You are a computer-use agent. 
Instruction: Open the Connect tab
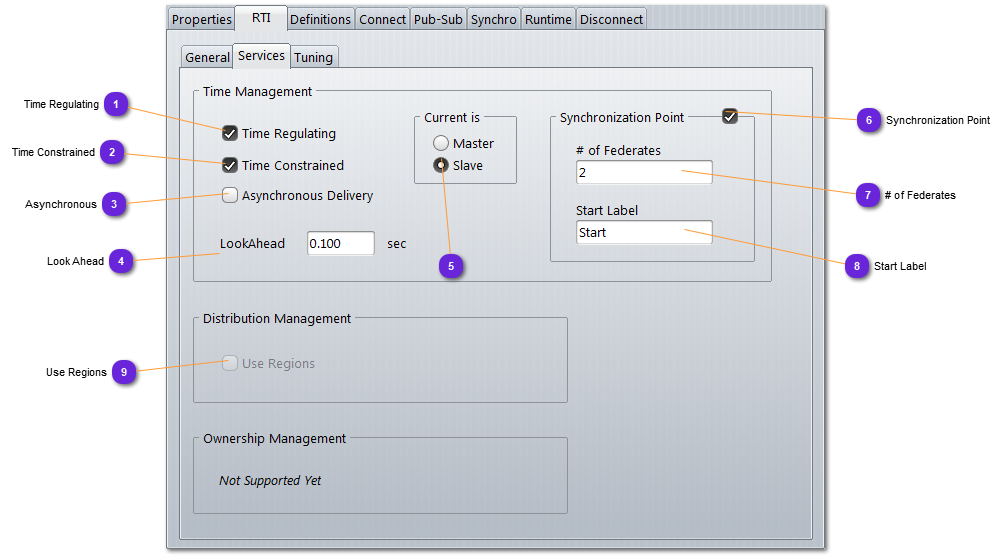382,19
